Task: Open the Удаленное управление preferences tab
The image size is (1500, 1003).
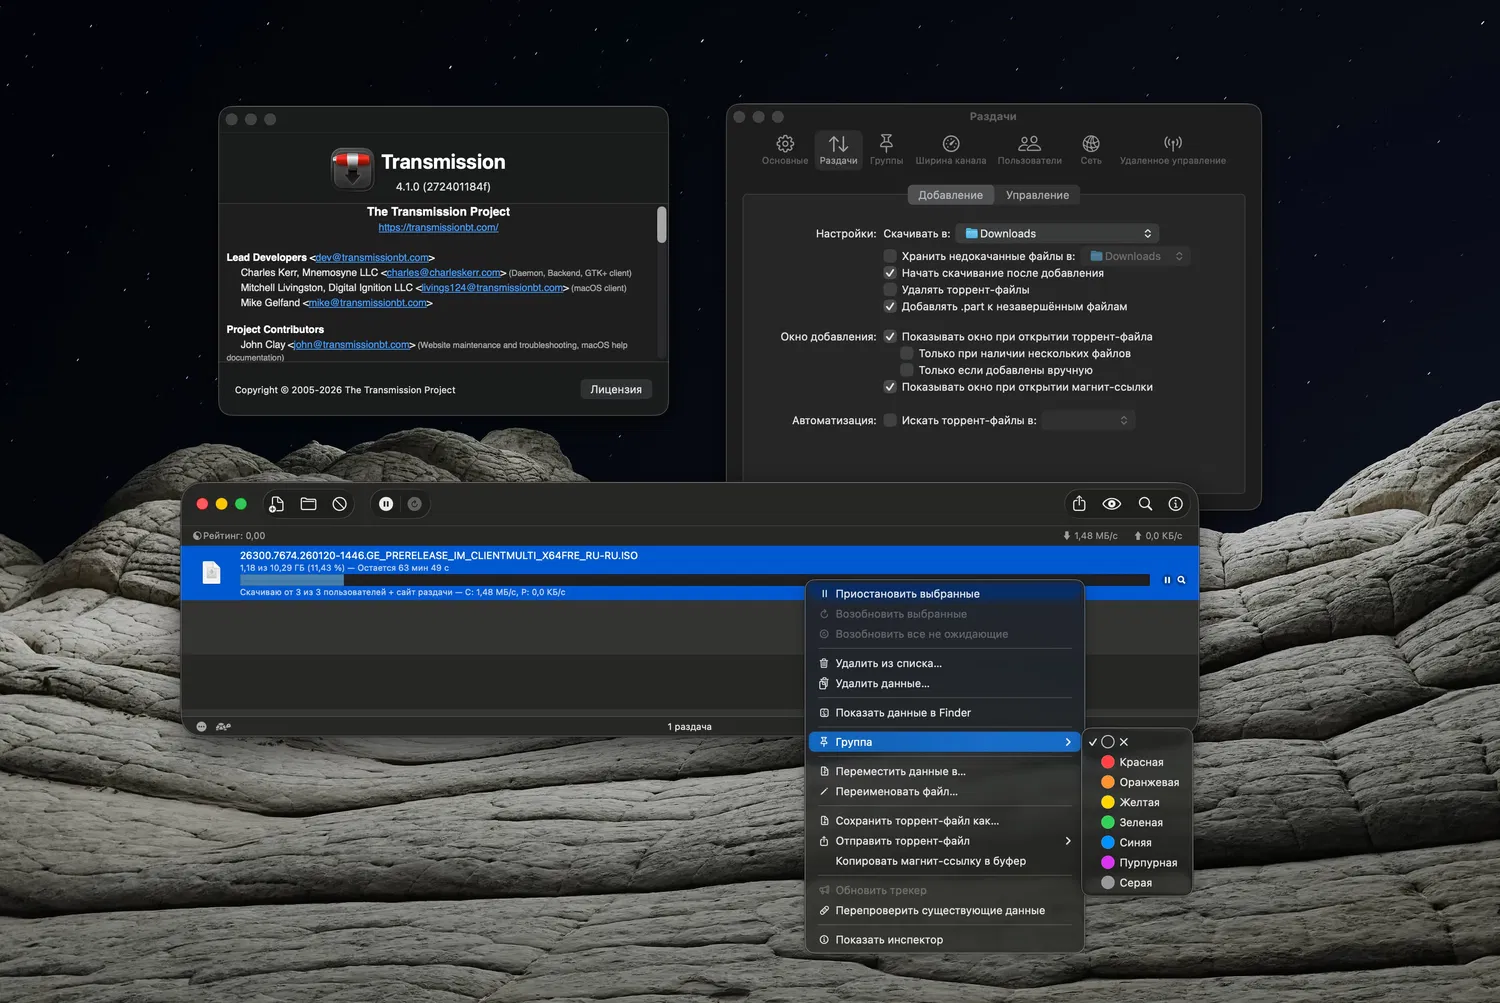Action: pyautogui.click(x=1173, y=150)
